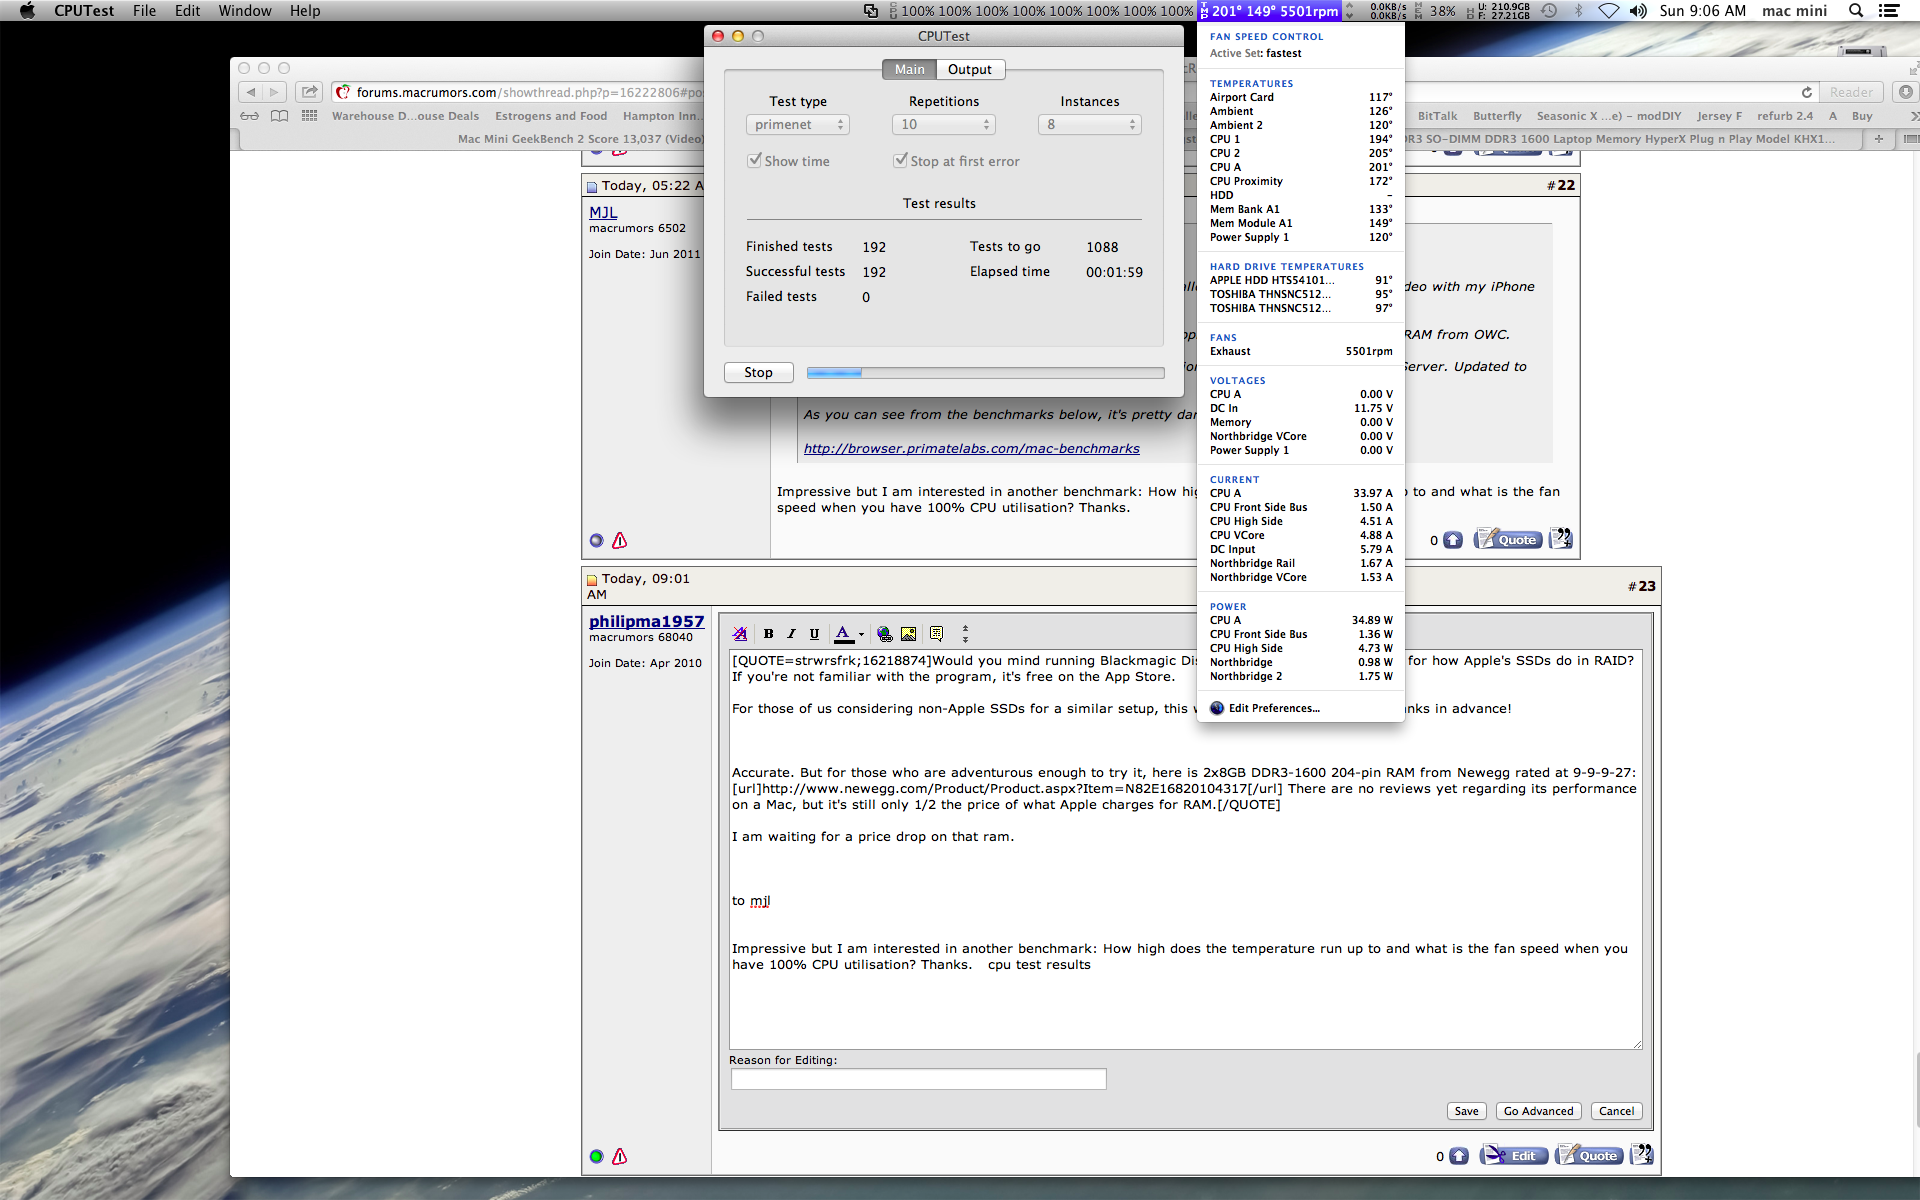Insert hyperlink using globe icon in editor

(884, 633)
